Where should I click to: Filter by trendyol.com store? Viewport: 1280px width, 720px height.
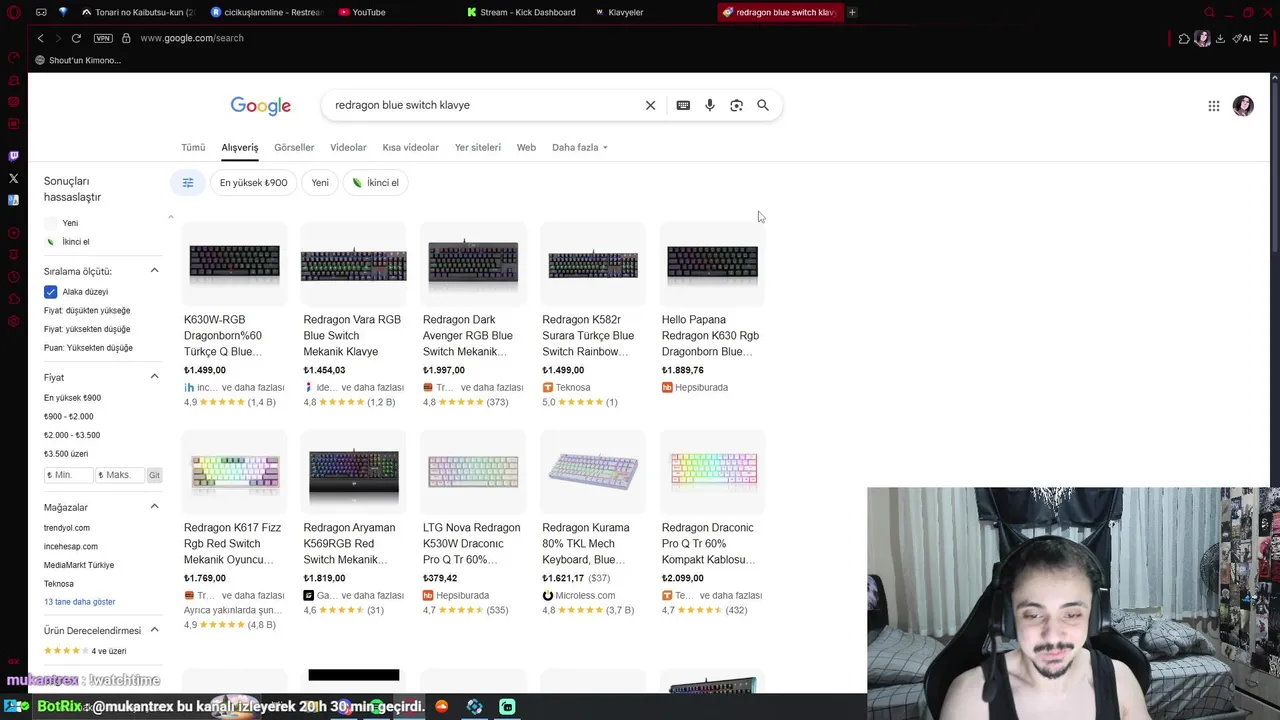click(67, 528)
